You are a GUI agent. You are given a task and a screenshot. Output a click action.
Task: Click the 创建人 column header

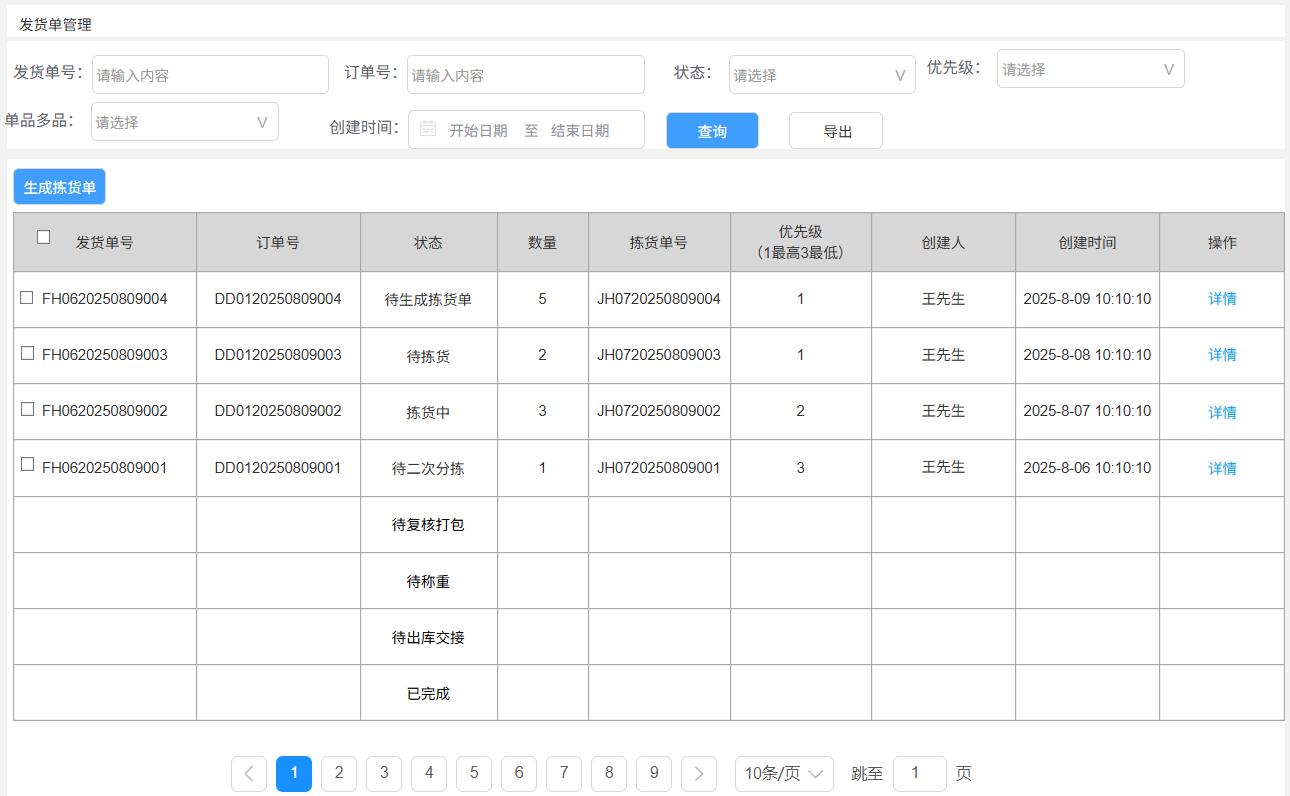[x=943, y=242]
